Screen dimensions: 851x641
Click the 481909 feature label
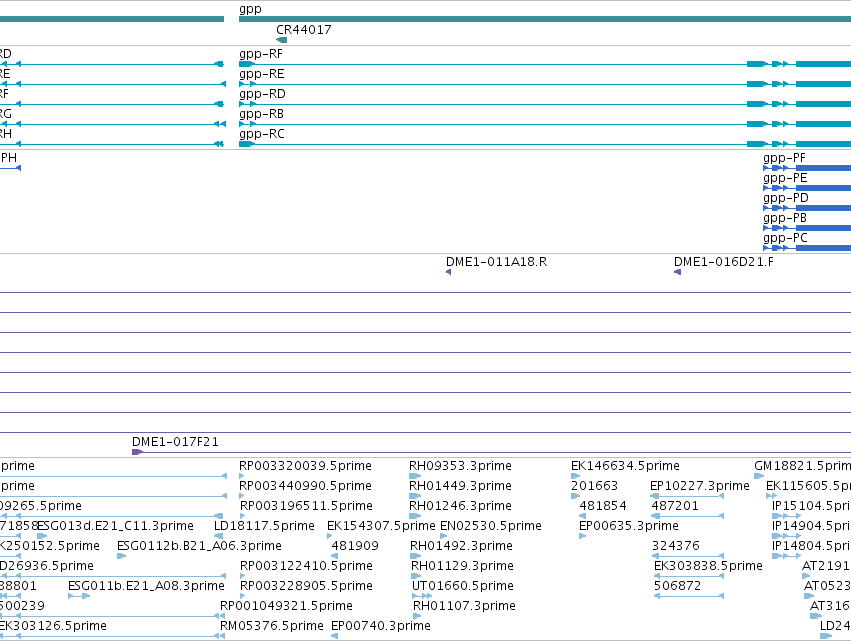coord(355,546)
